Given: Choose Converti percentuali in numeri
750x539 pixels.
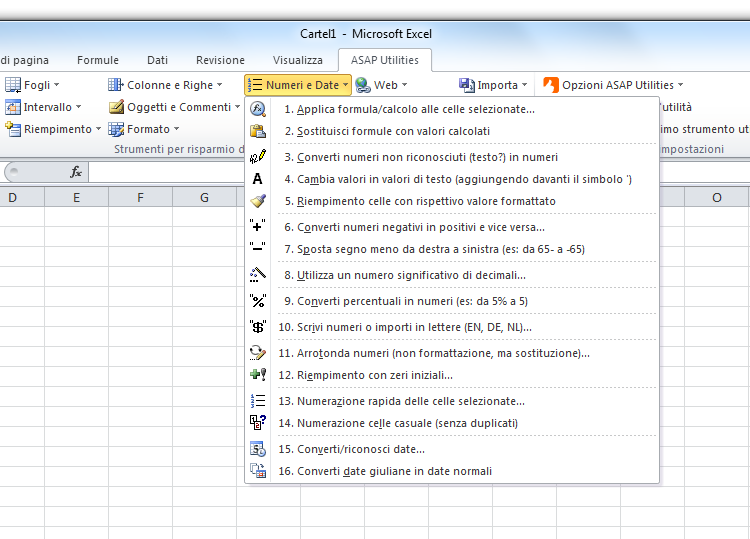Looking at the screenshot, I should click(452, 301).
